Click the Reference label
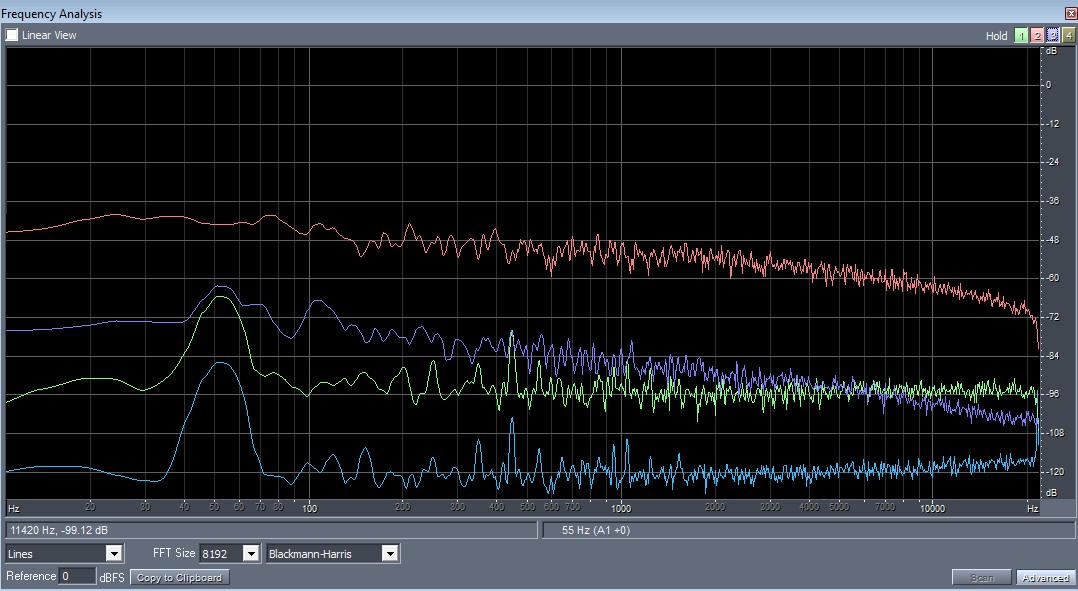This screenshot has width=1078, height=591. 31,576
